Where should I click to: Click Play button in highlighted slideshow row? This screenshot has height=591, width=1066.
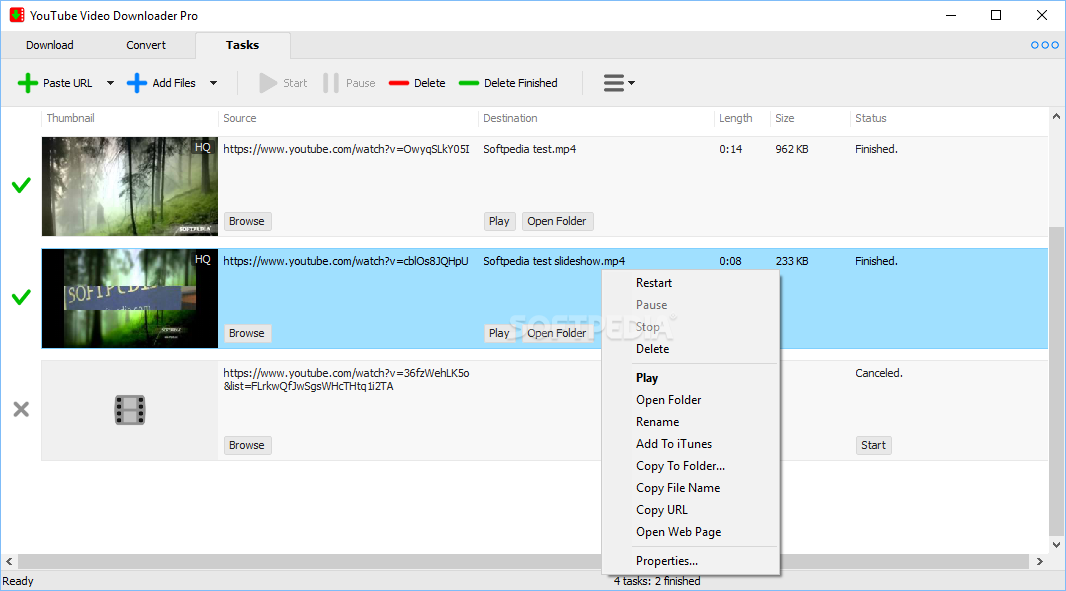(x=499, y=333)
